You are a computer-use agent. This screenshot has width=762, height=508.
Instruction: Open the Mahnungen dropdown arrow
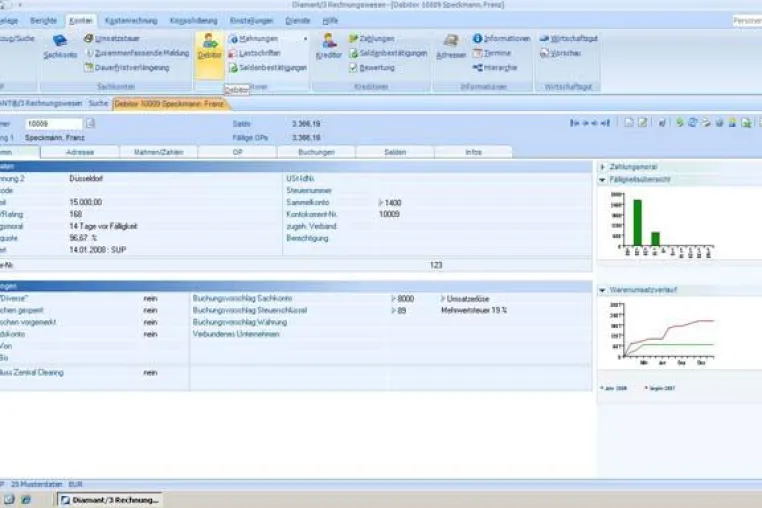pyautogui.click(x=306, y=39)
